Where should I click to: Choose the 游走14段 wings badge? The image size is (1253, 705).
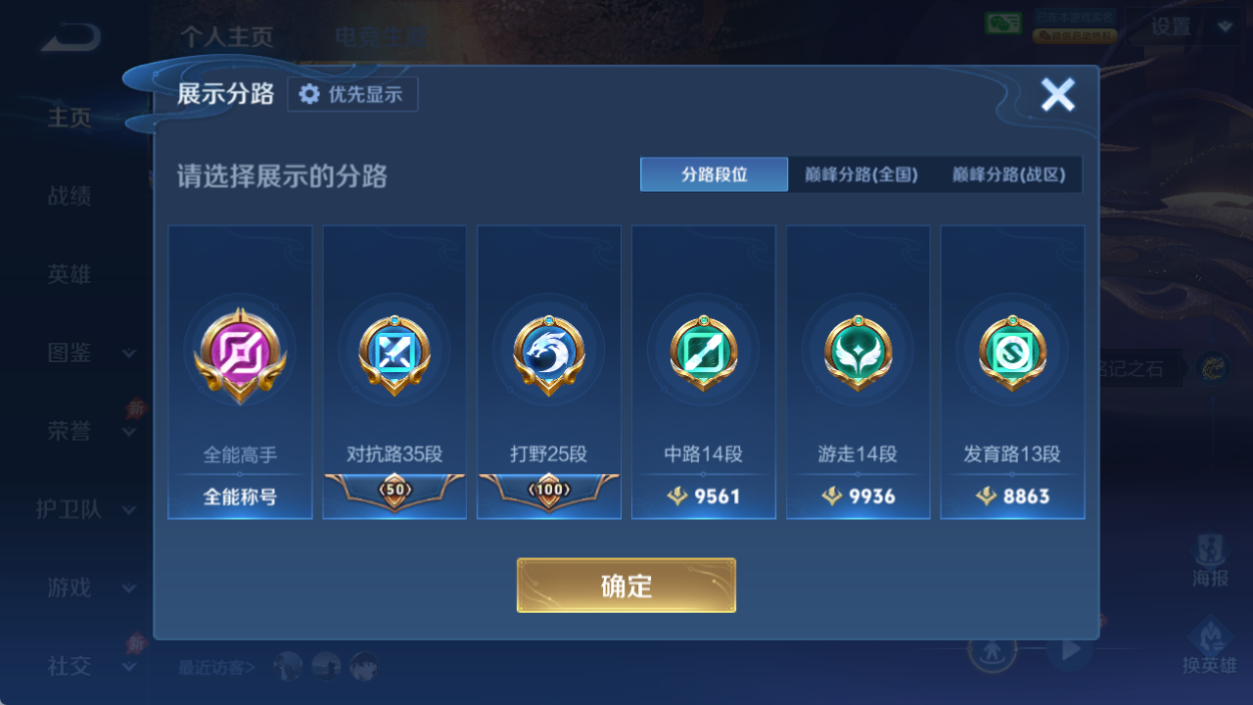(x=857, y=354)
